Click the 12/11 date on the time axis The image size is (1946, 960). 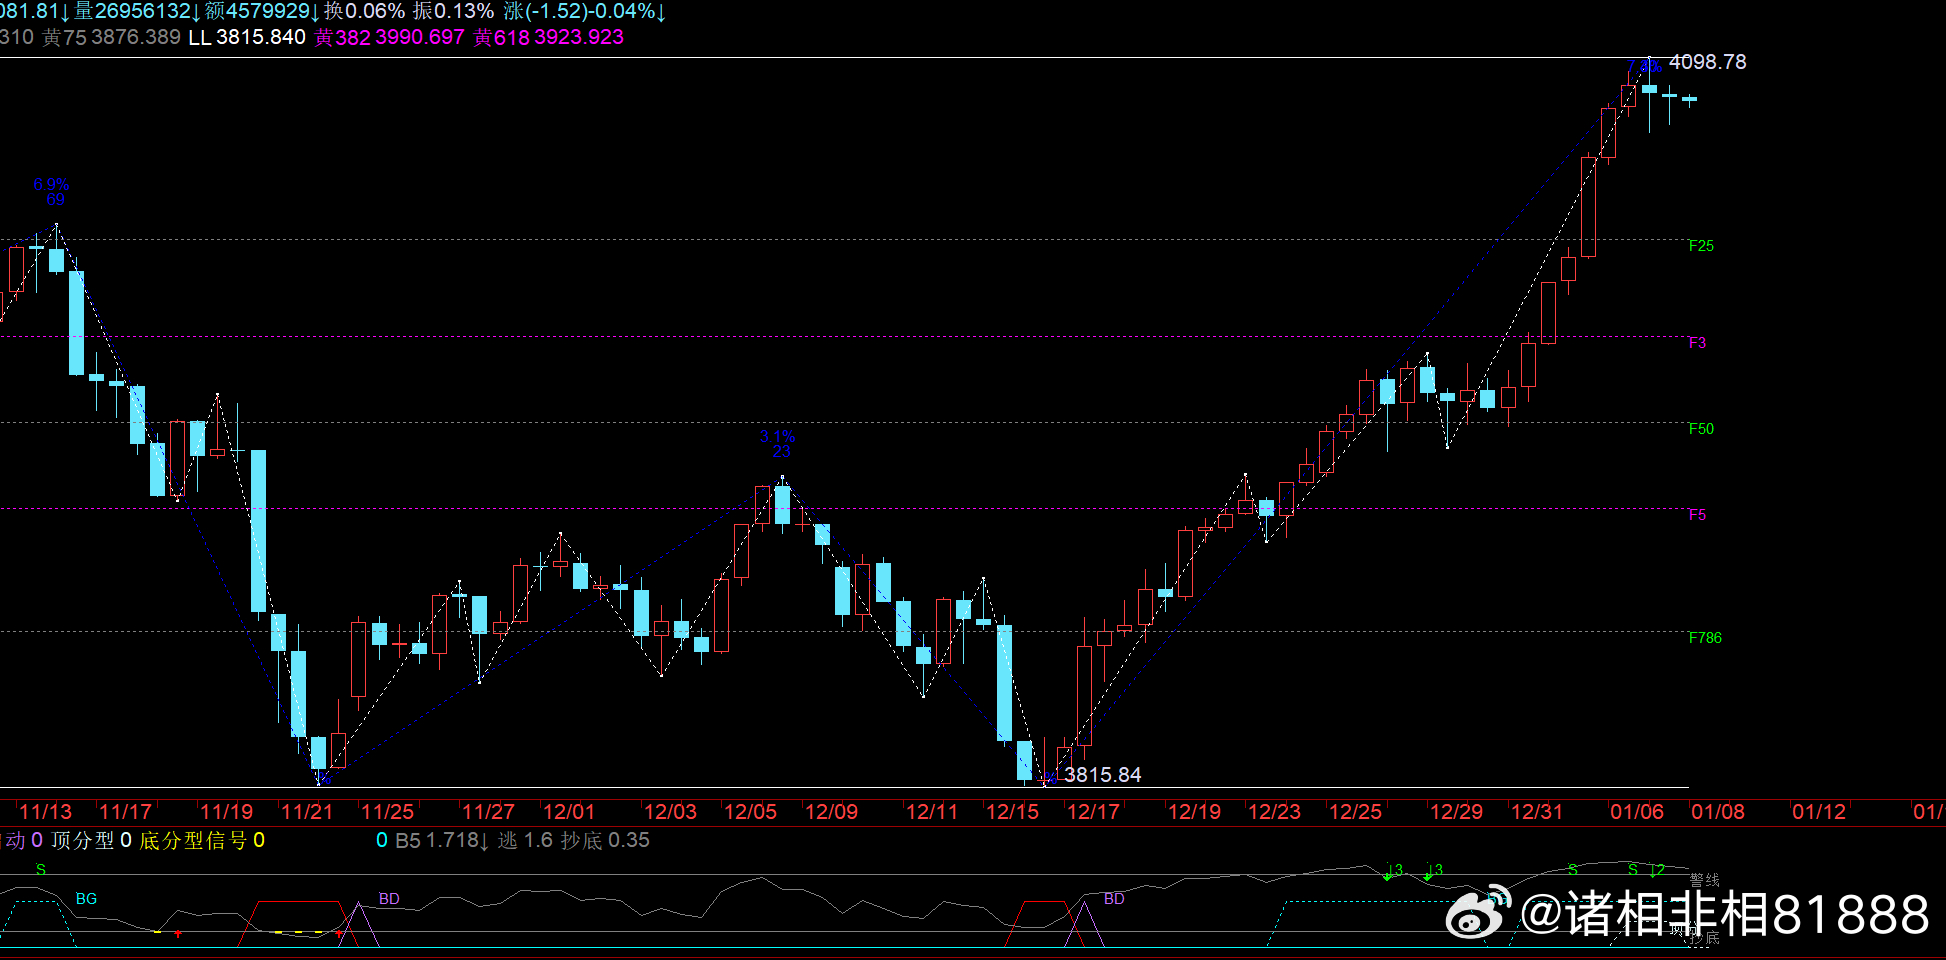[932, 812]
